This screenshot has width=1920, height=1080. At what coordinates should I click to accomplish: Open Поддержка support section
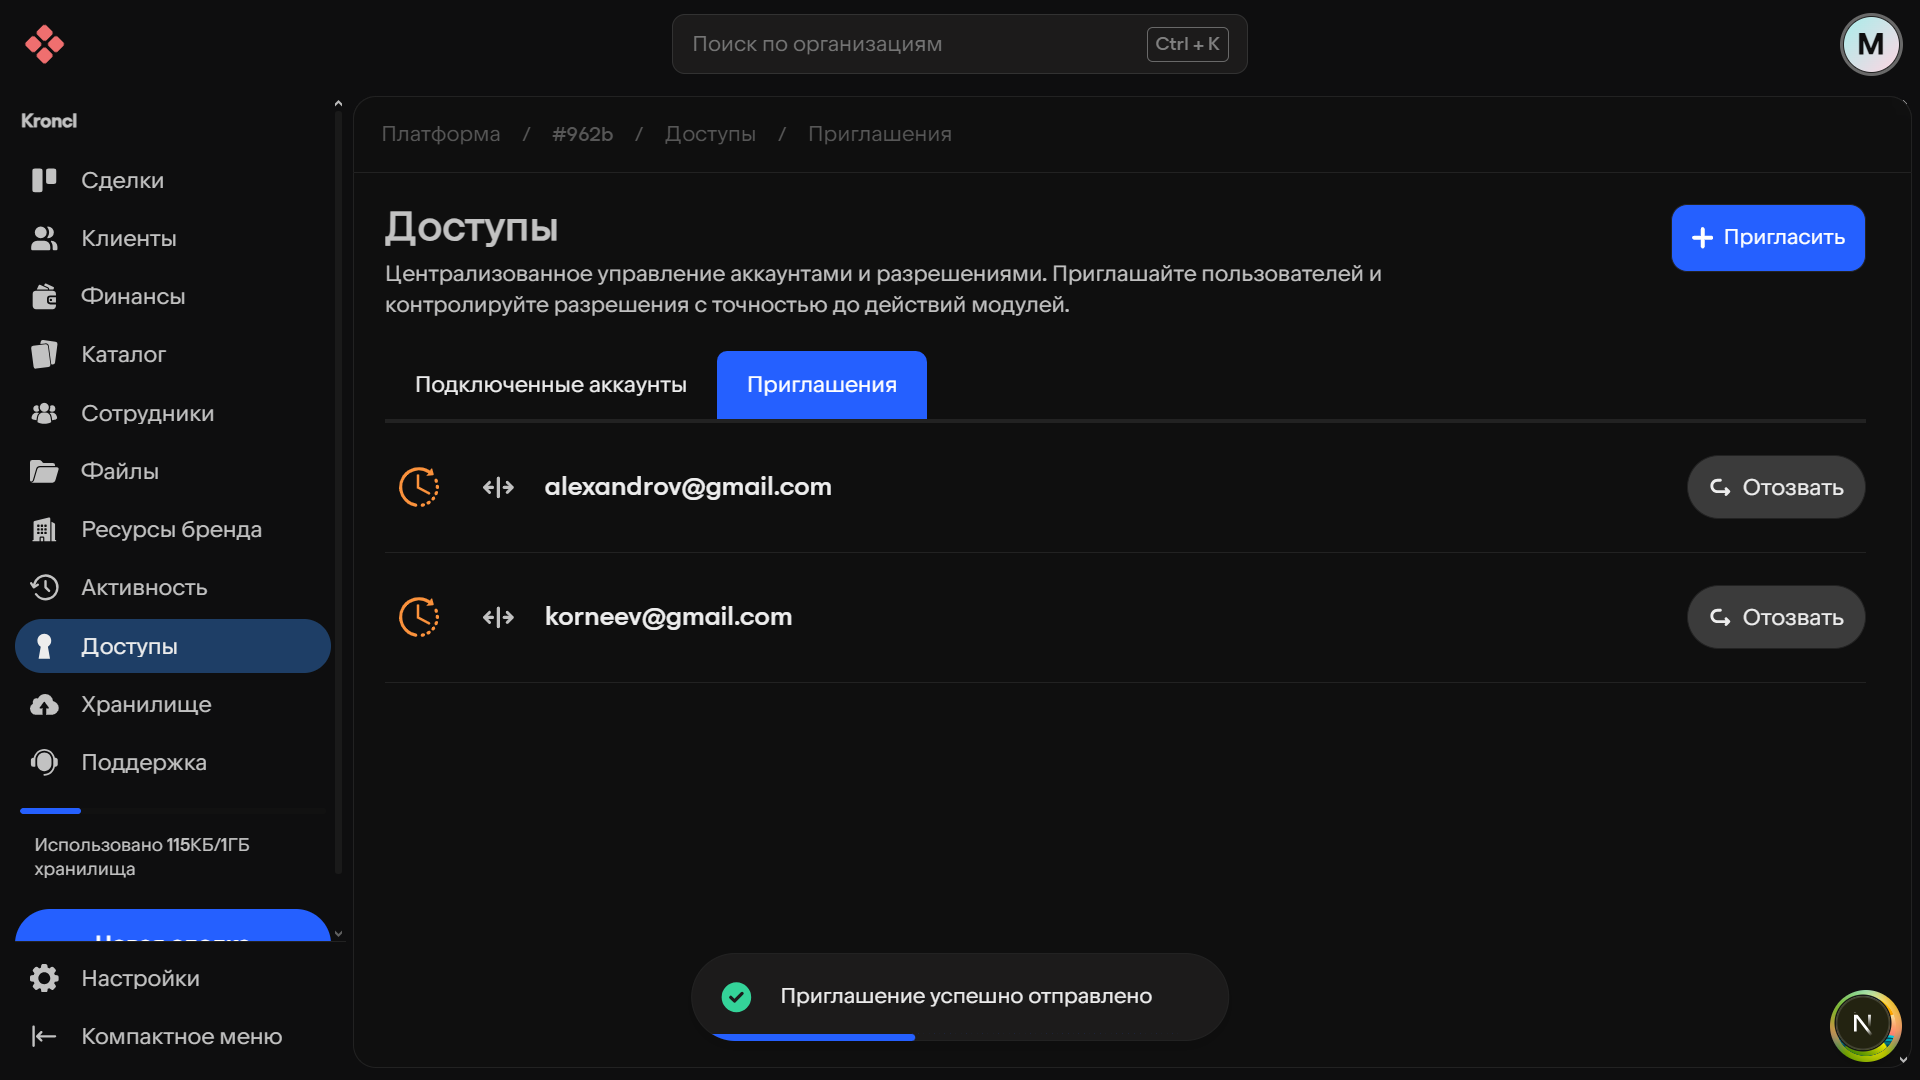tap(144, 762)
